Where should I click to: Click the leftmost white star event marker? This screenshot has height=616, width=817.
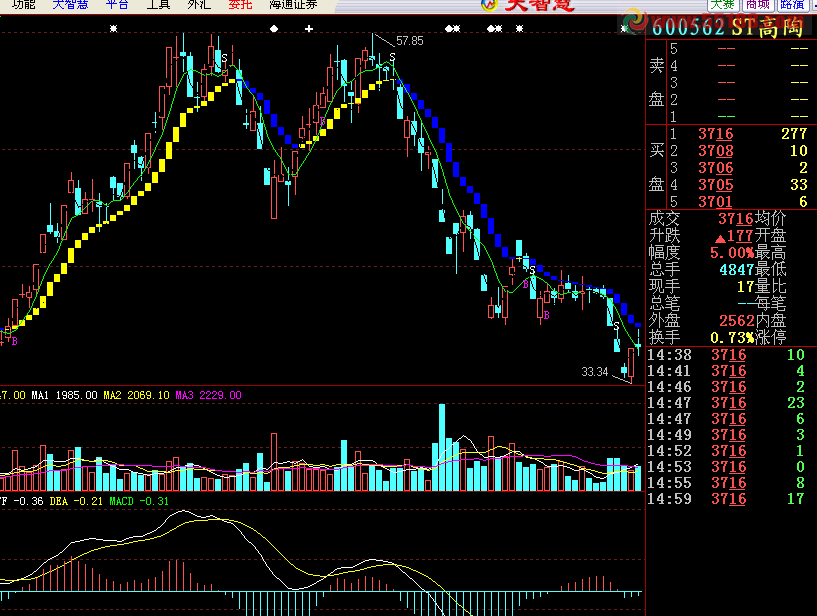tap(113, 29)
